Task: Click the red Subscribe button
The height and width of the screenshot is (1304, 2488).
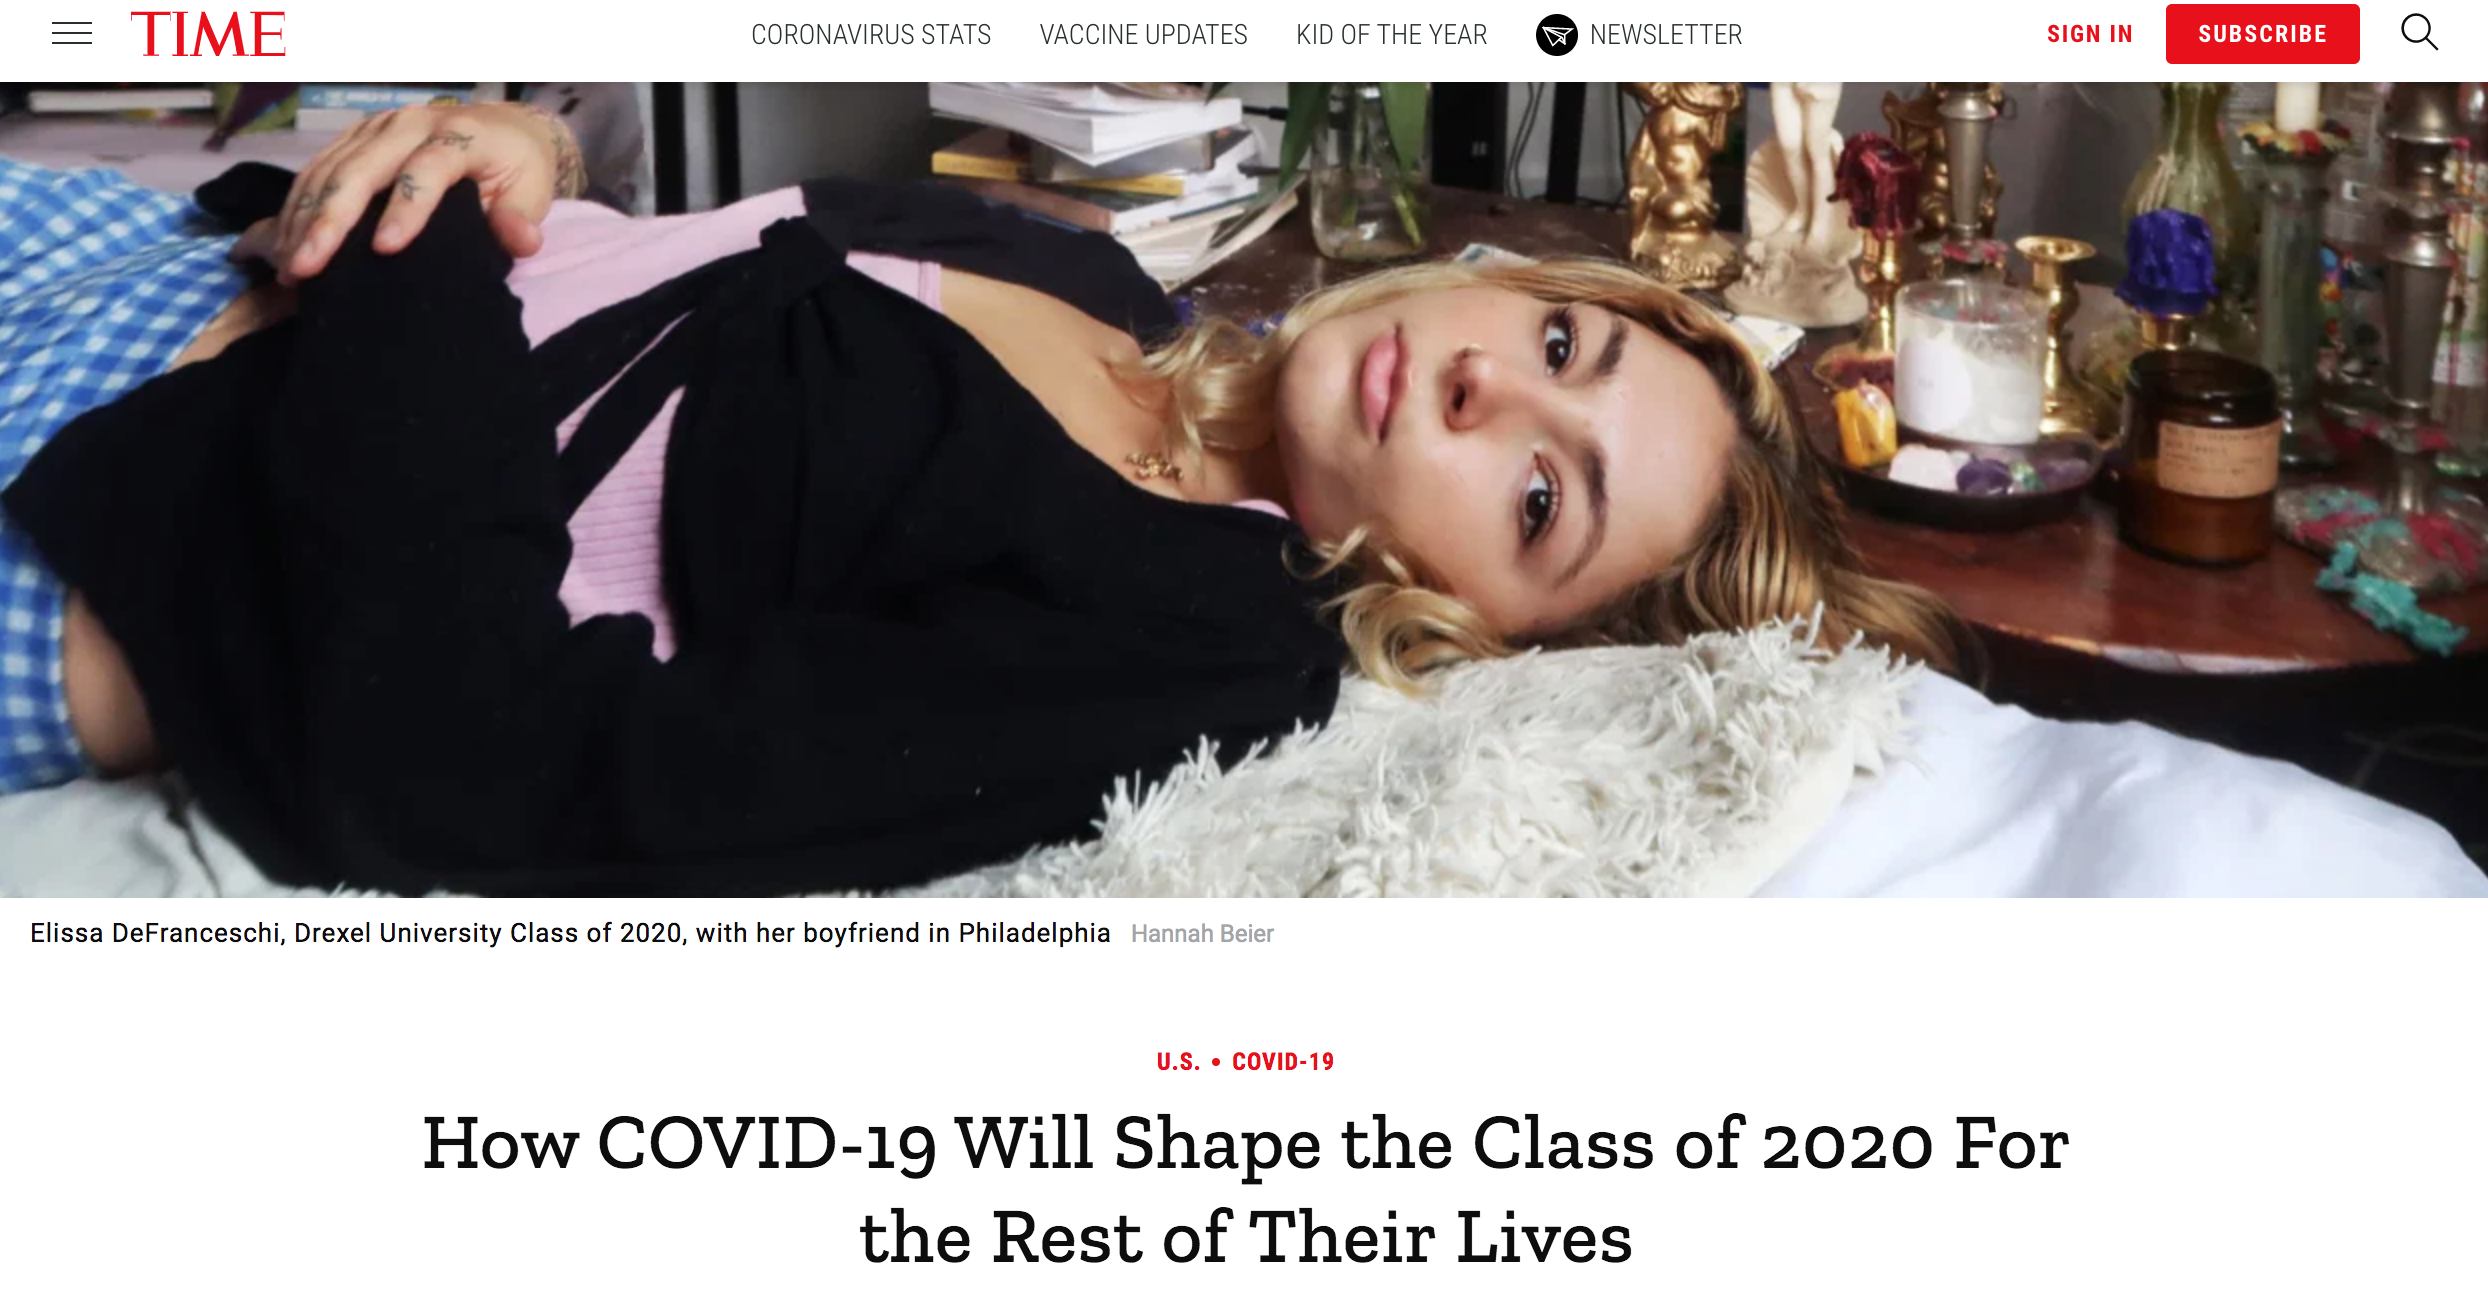Action: [x=2262, y=34]
